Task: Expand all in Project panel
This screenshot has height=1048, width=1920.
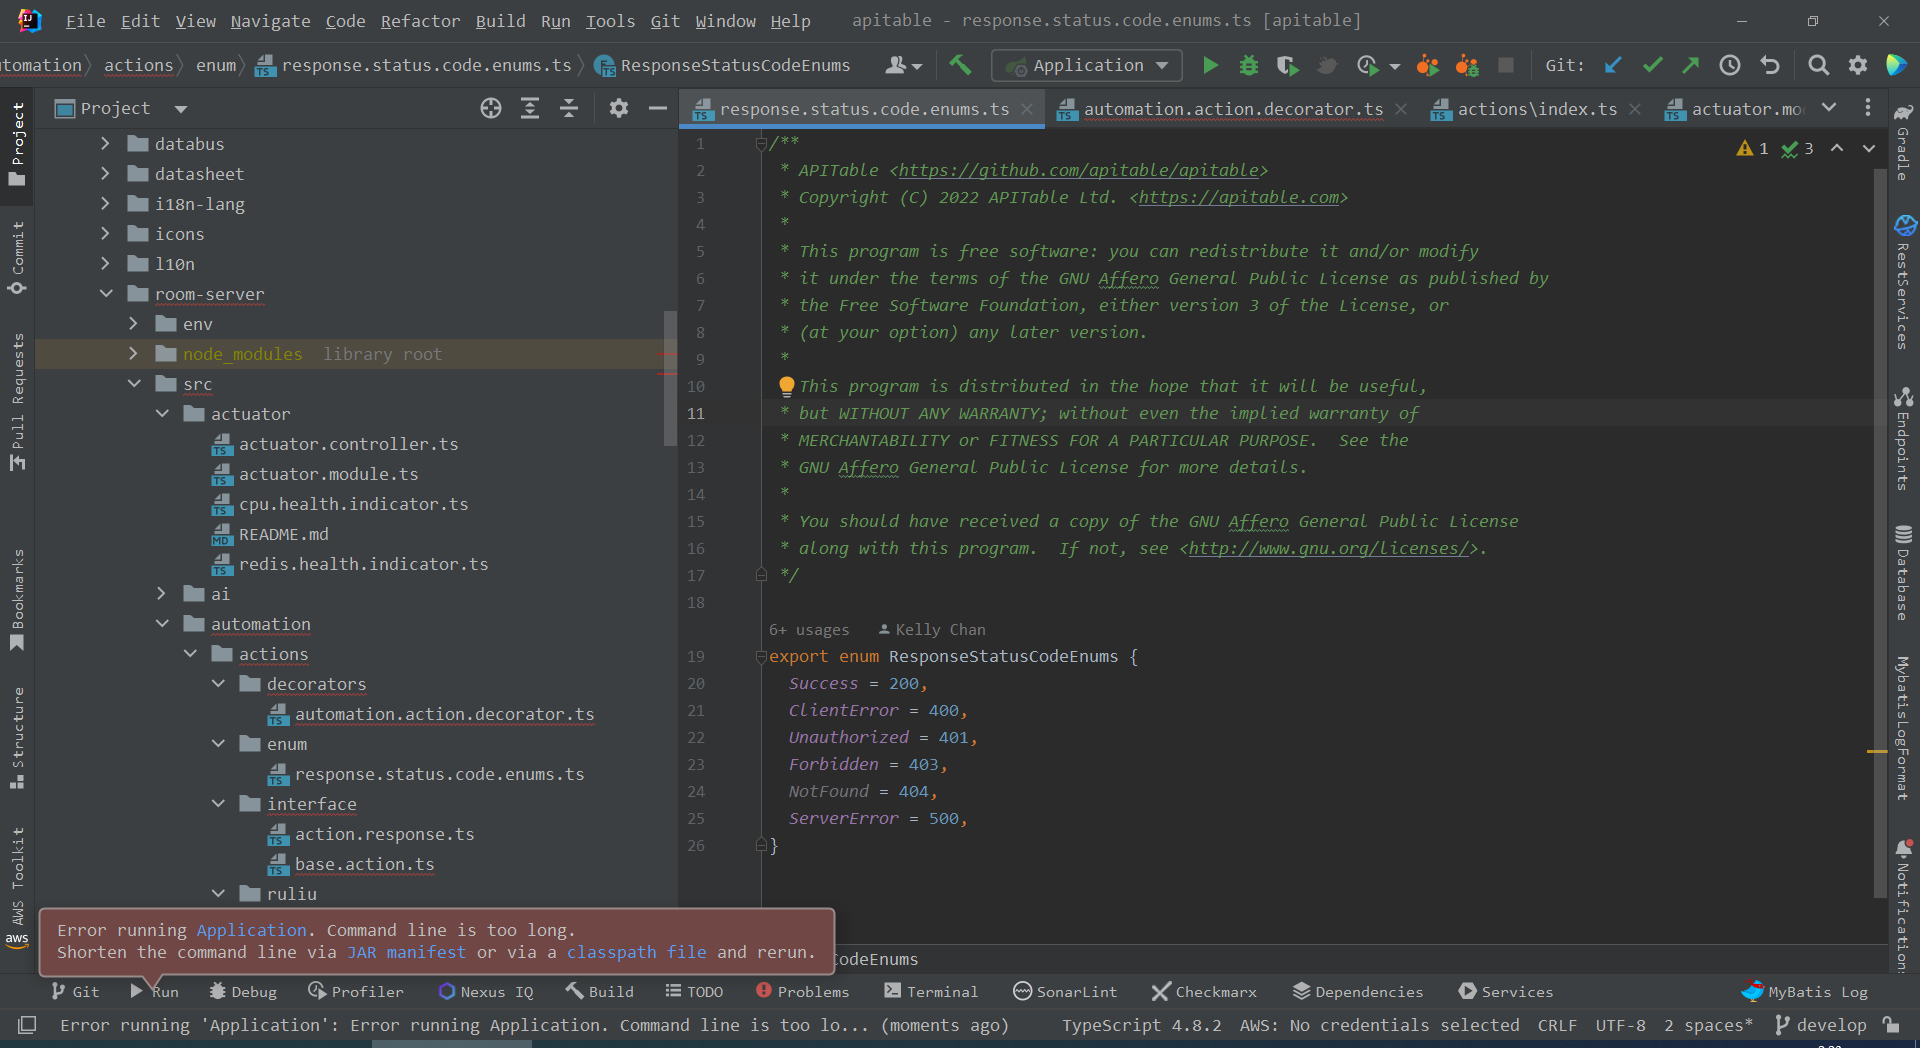Action: tap(530, 109)
